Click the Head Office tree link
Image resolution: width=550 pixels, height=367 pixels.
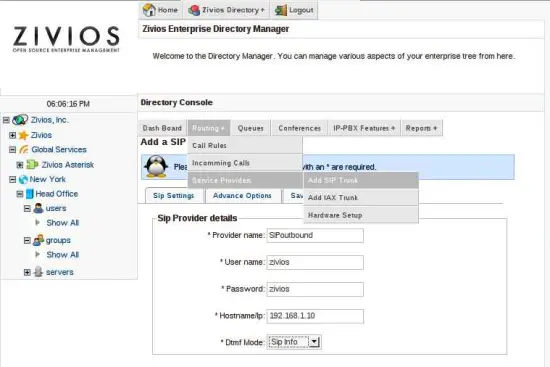tap(56, 194)
